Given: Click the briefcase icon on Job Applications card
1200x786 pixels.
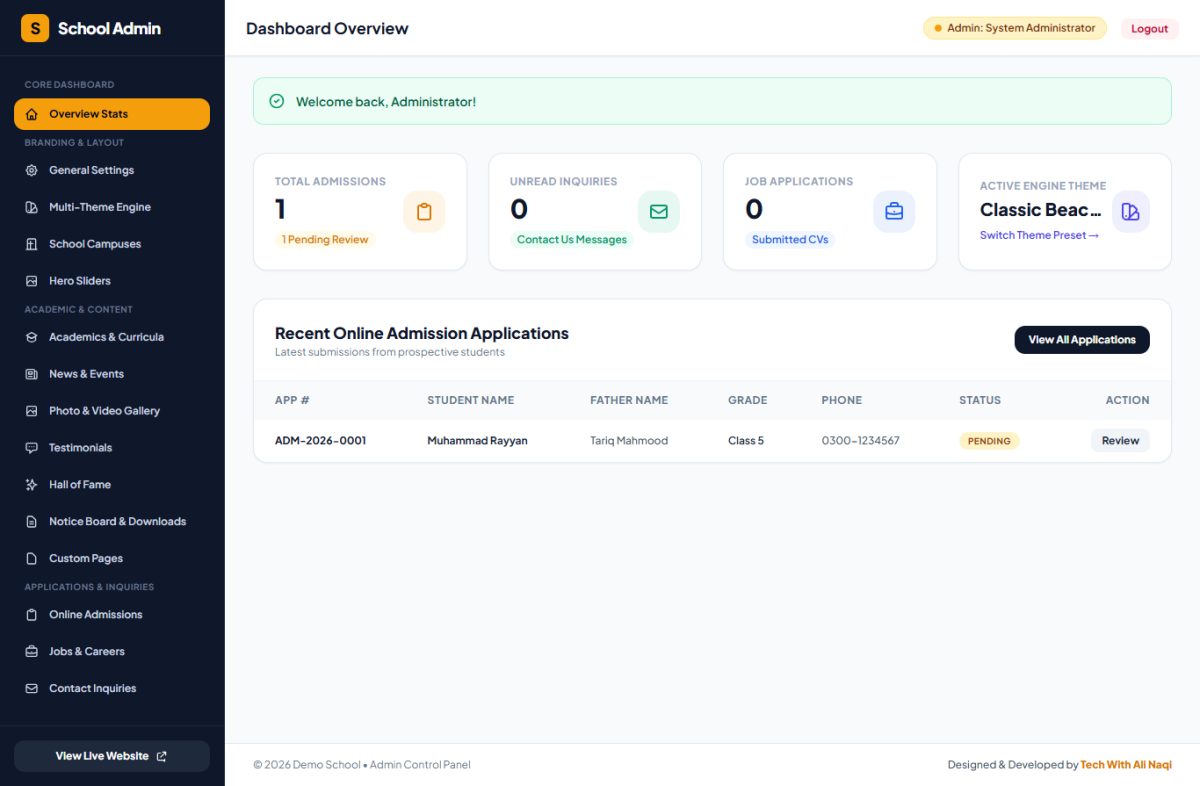Looking at the screenshot, I should [894, 212].
